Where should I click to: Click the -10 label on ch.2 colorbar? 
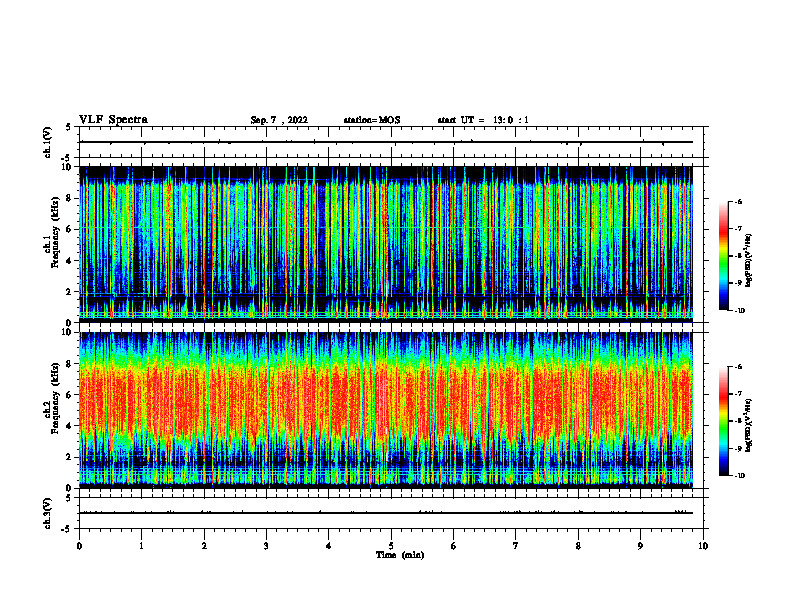pyautogui.click(x=740, y=476)
